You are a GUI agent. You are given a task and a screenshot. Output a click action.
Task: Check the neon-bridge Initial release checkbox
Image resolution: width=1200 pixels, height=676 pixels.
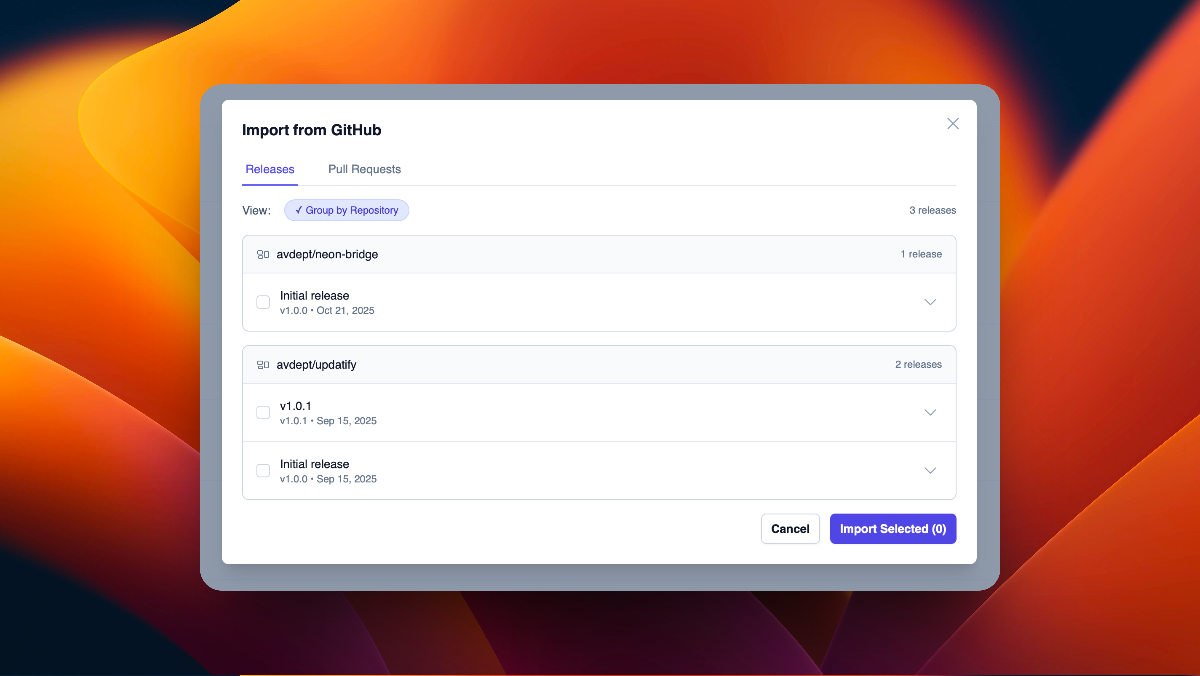tap(263, 302)
